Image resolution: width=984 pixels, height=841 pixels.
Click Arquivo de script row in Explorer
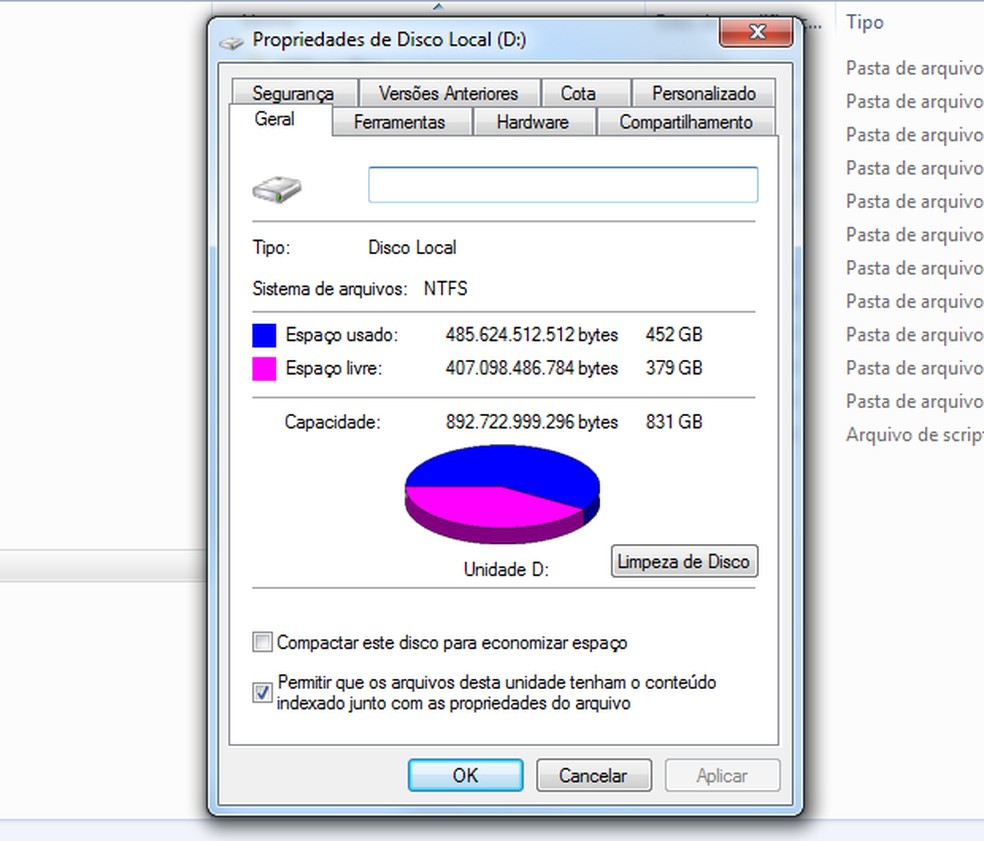(914, 434)
